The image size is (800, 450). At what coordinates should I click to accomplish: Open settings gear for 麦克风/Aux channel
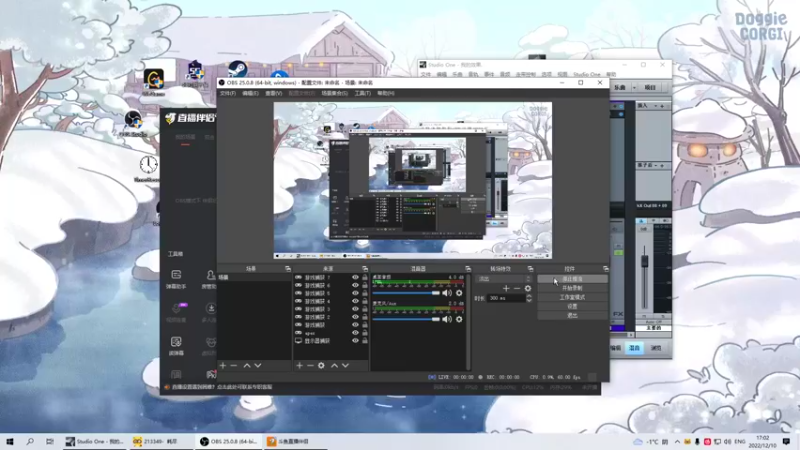coord(459,319)
